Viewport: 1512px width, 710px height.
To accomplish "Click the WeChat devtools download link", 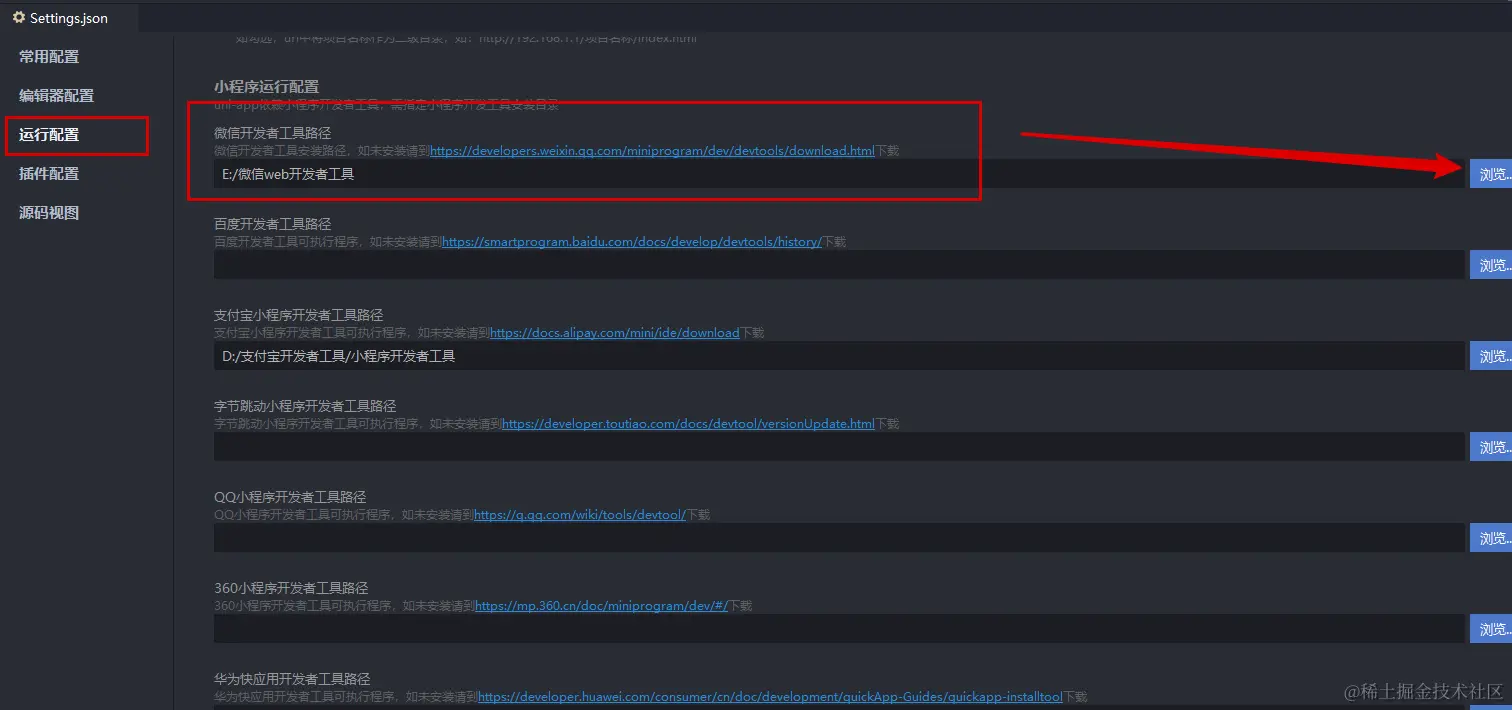I will (x=652, y=151).
